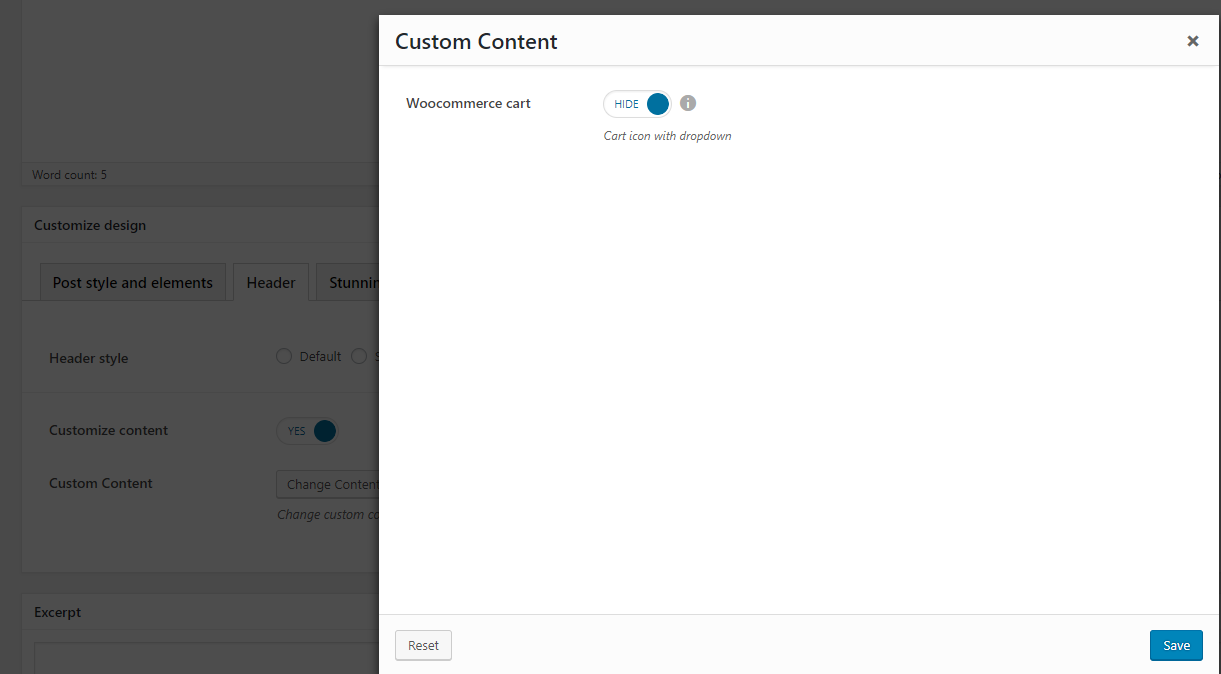Click the Excerpt panel heading

(x=58, y=612)
